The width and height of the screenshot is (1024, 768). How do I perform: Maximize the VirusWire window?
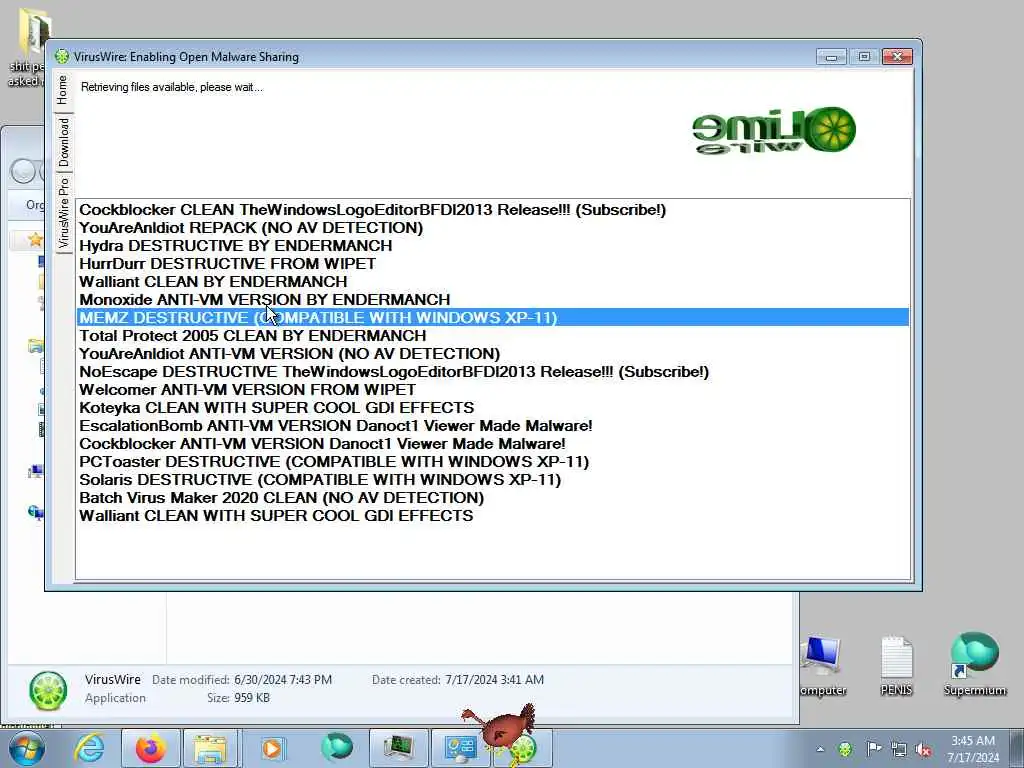864,57
